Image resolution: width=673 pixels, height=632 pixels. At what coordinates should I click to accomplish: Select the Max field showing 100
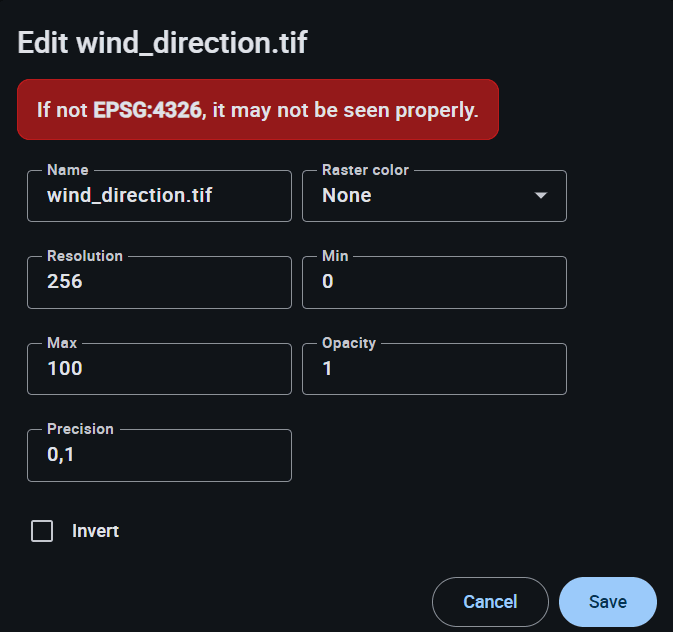pos(159,369)
